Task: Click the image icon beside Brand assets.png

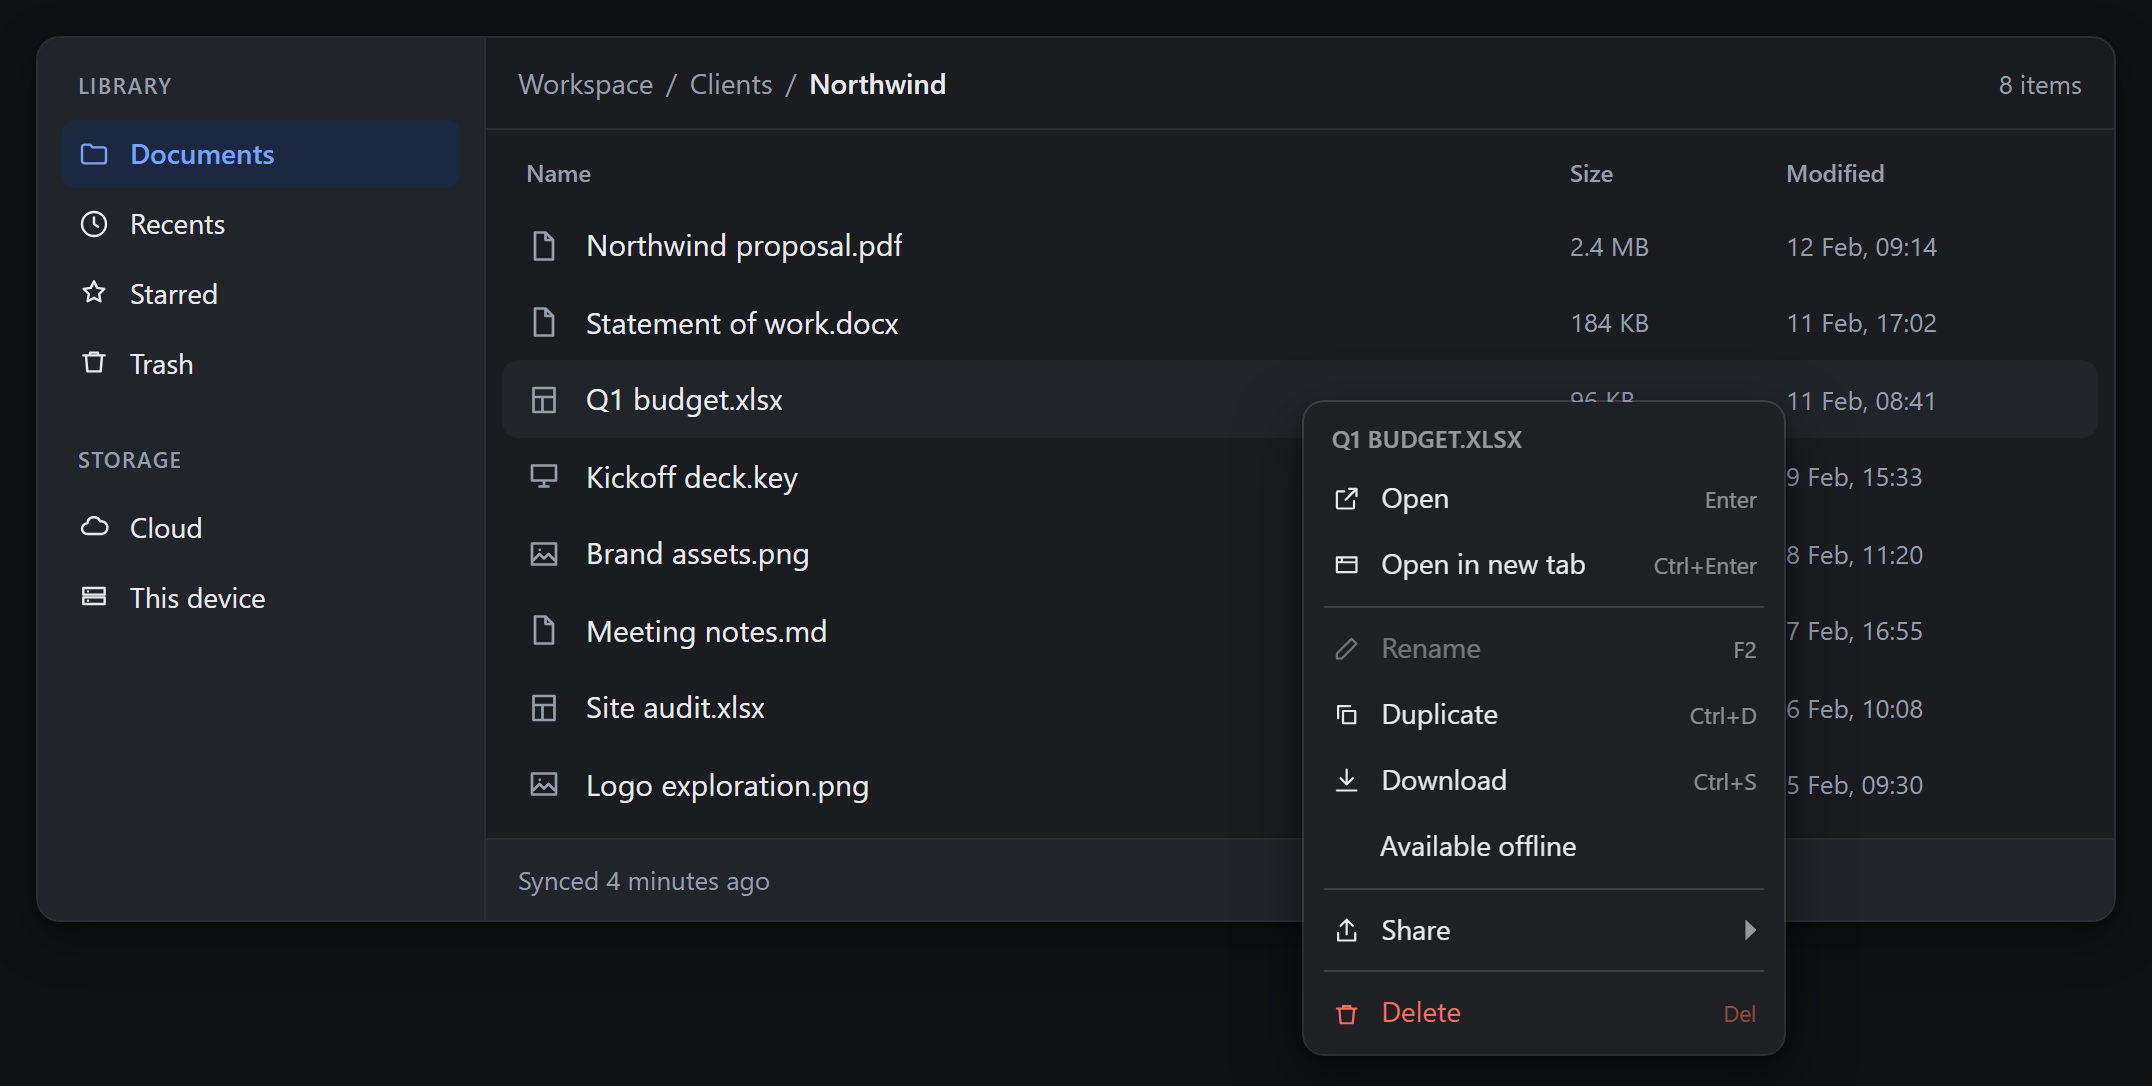Action: [x=544, y=554]
